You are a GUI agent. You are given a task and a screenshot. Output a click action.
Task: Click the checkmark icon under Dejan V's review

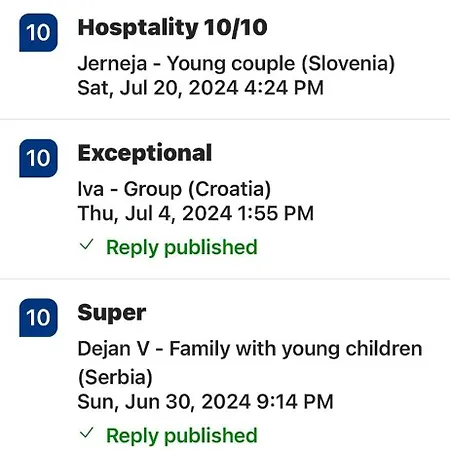click(x=86, y=433)
